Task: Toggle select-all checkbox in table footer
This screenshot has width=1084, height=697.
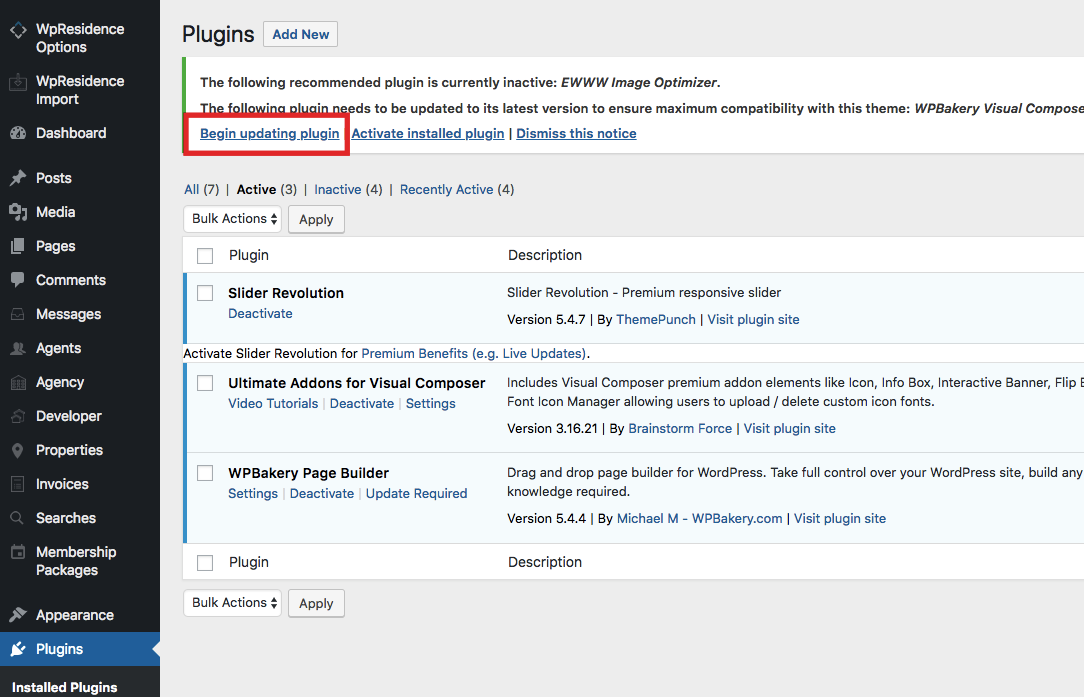Action: click(205, 563)
